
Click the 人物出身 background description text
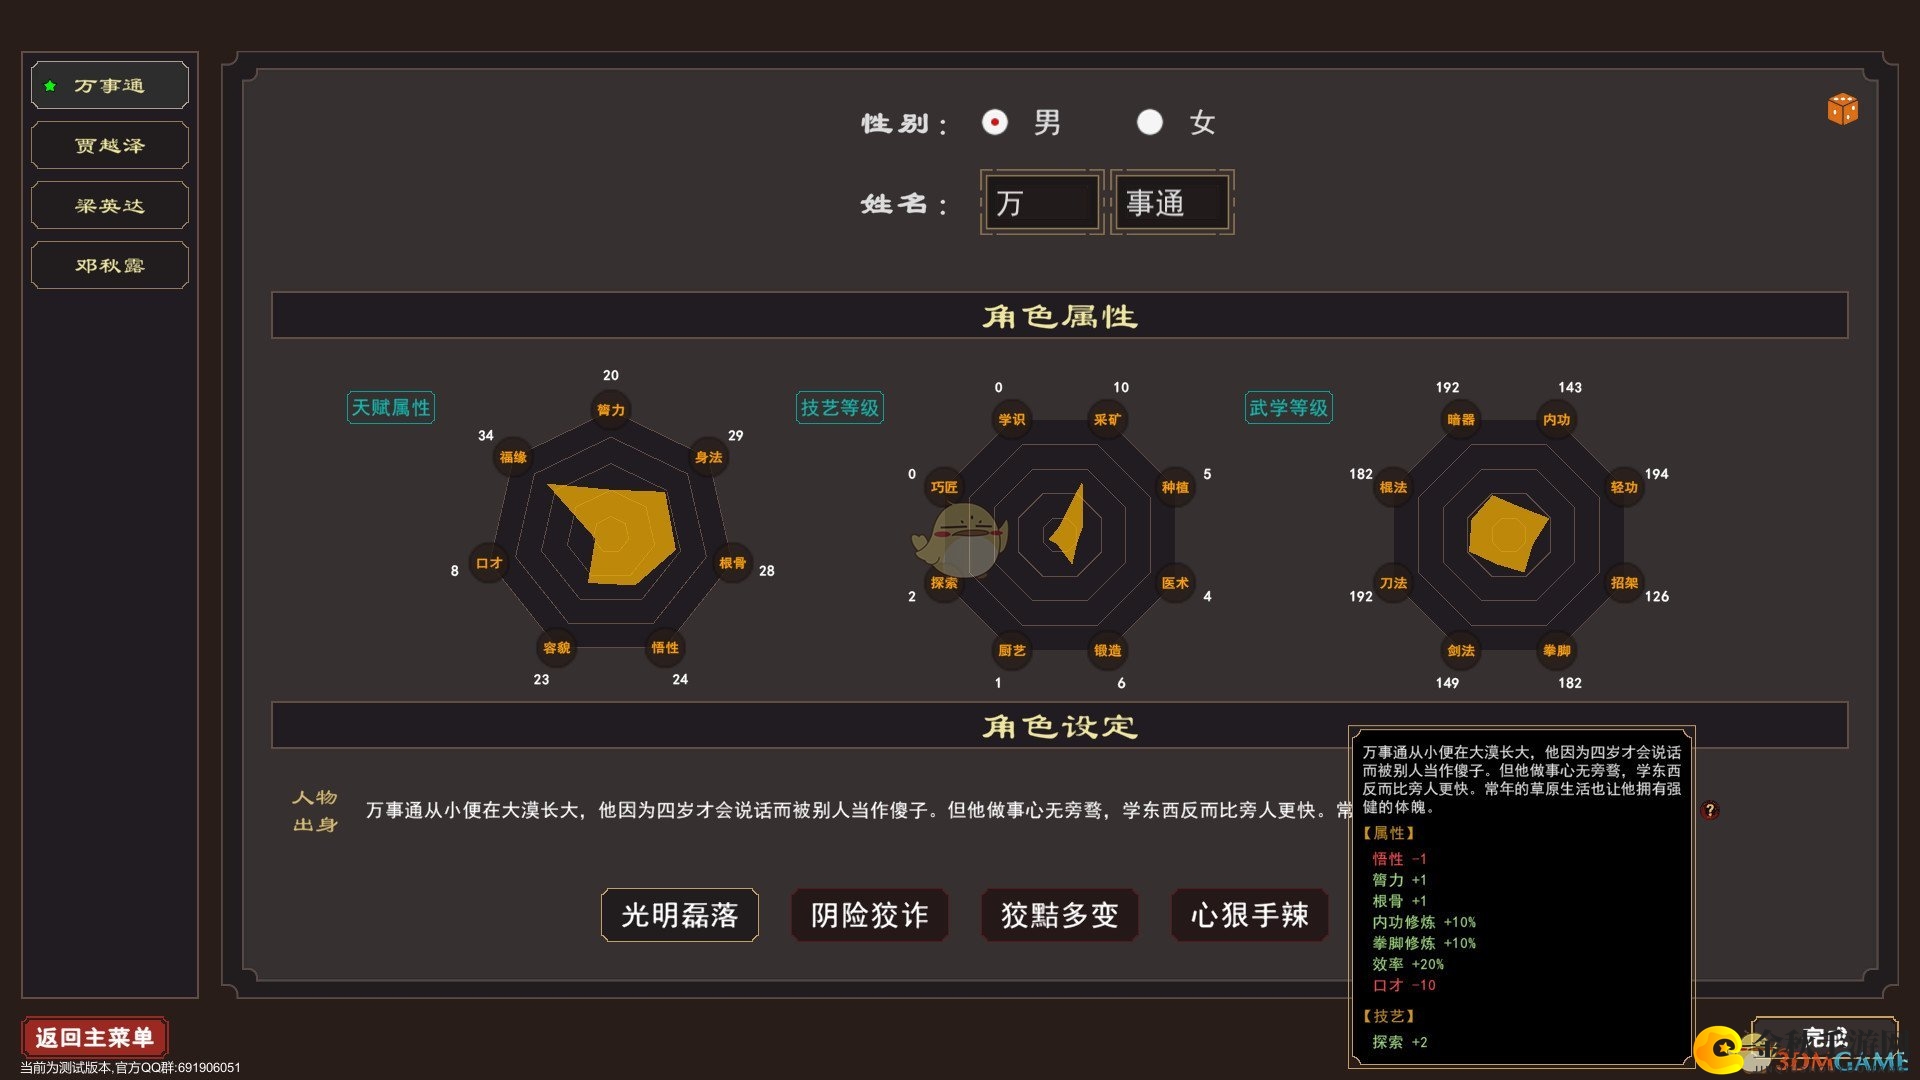pos(858,810)
